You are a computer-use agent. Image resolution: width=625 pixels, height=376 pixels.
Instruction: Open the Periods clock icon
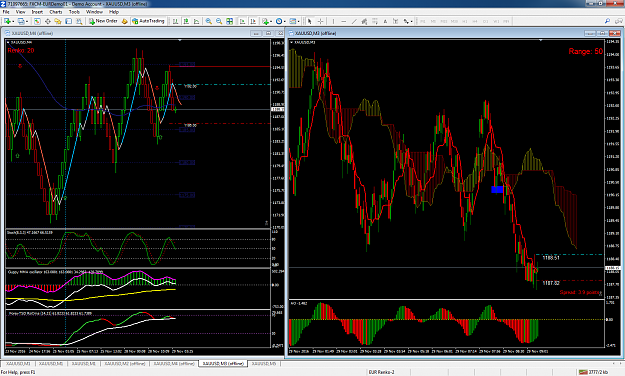coord(279,21)
